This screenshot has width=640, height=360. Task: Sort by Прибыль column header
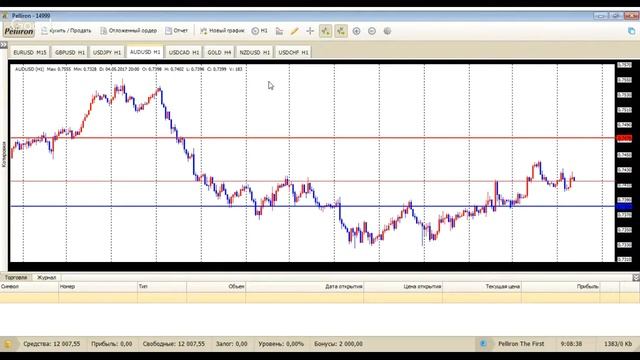560,287
